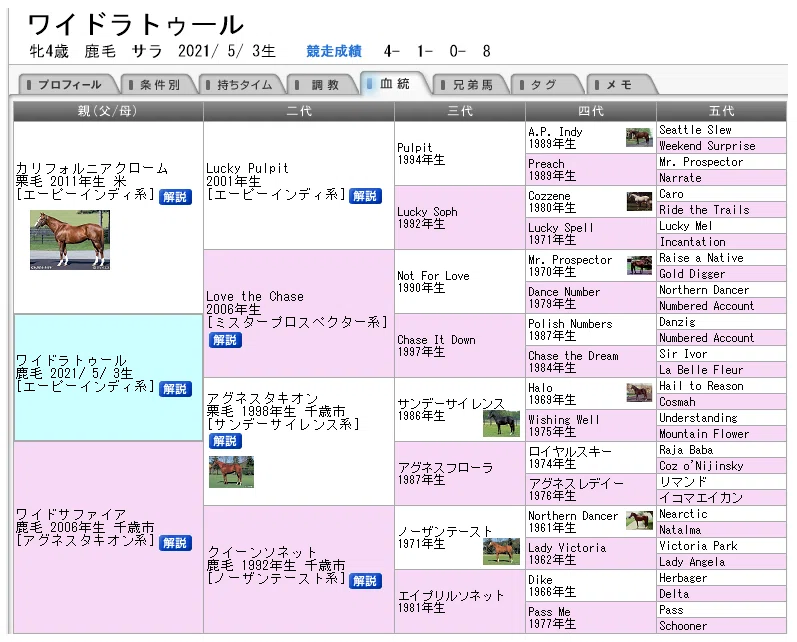Select Ride the Trails entry

click(x=721, y=210)
